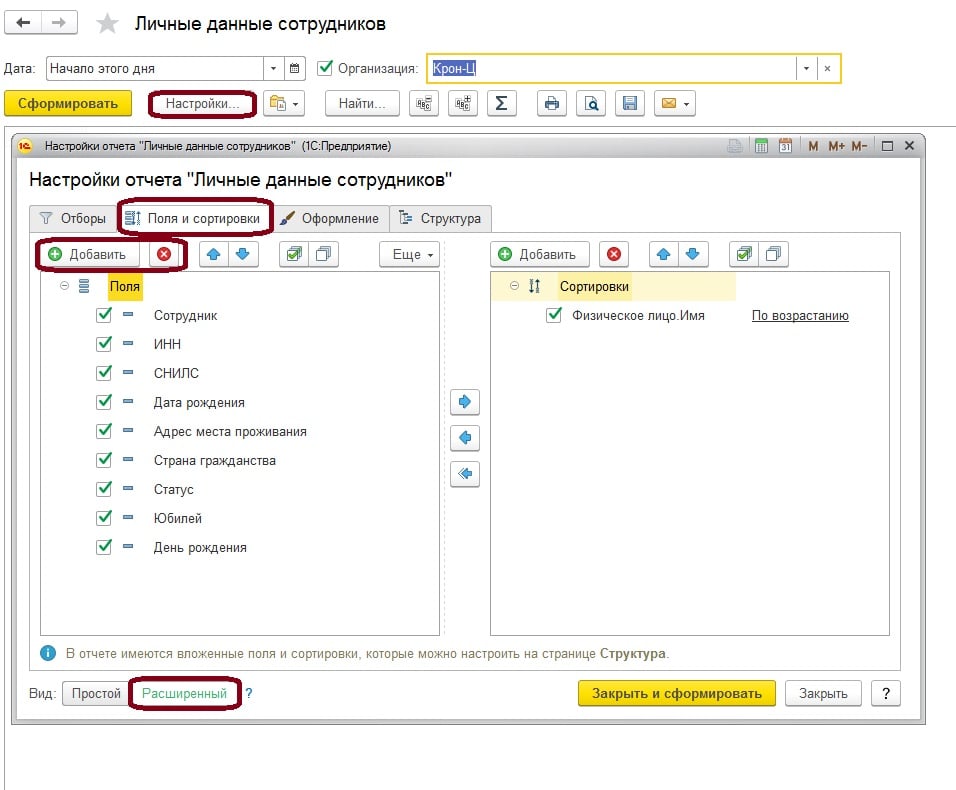The height and width of the screenshot is (790, 956).
Task: Uncheck the День рождения field
Action: point(104,546)
